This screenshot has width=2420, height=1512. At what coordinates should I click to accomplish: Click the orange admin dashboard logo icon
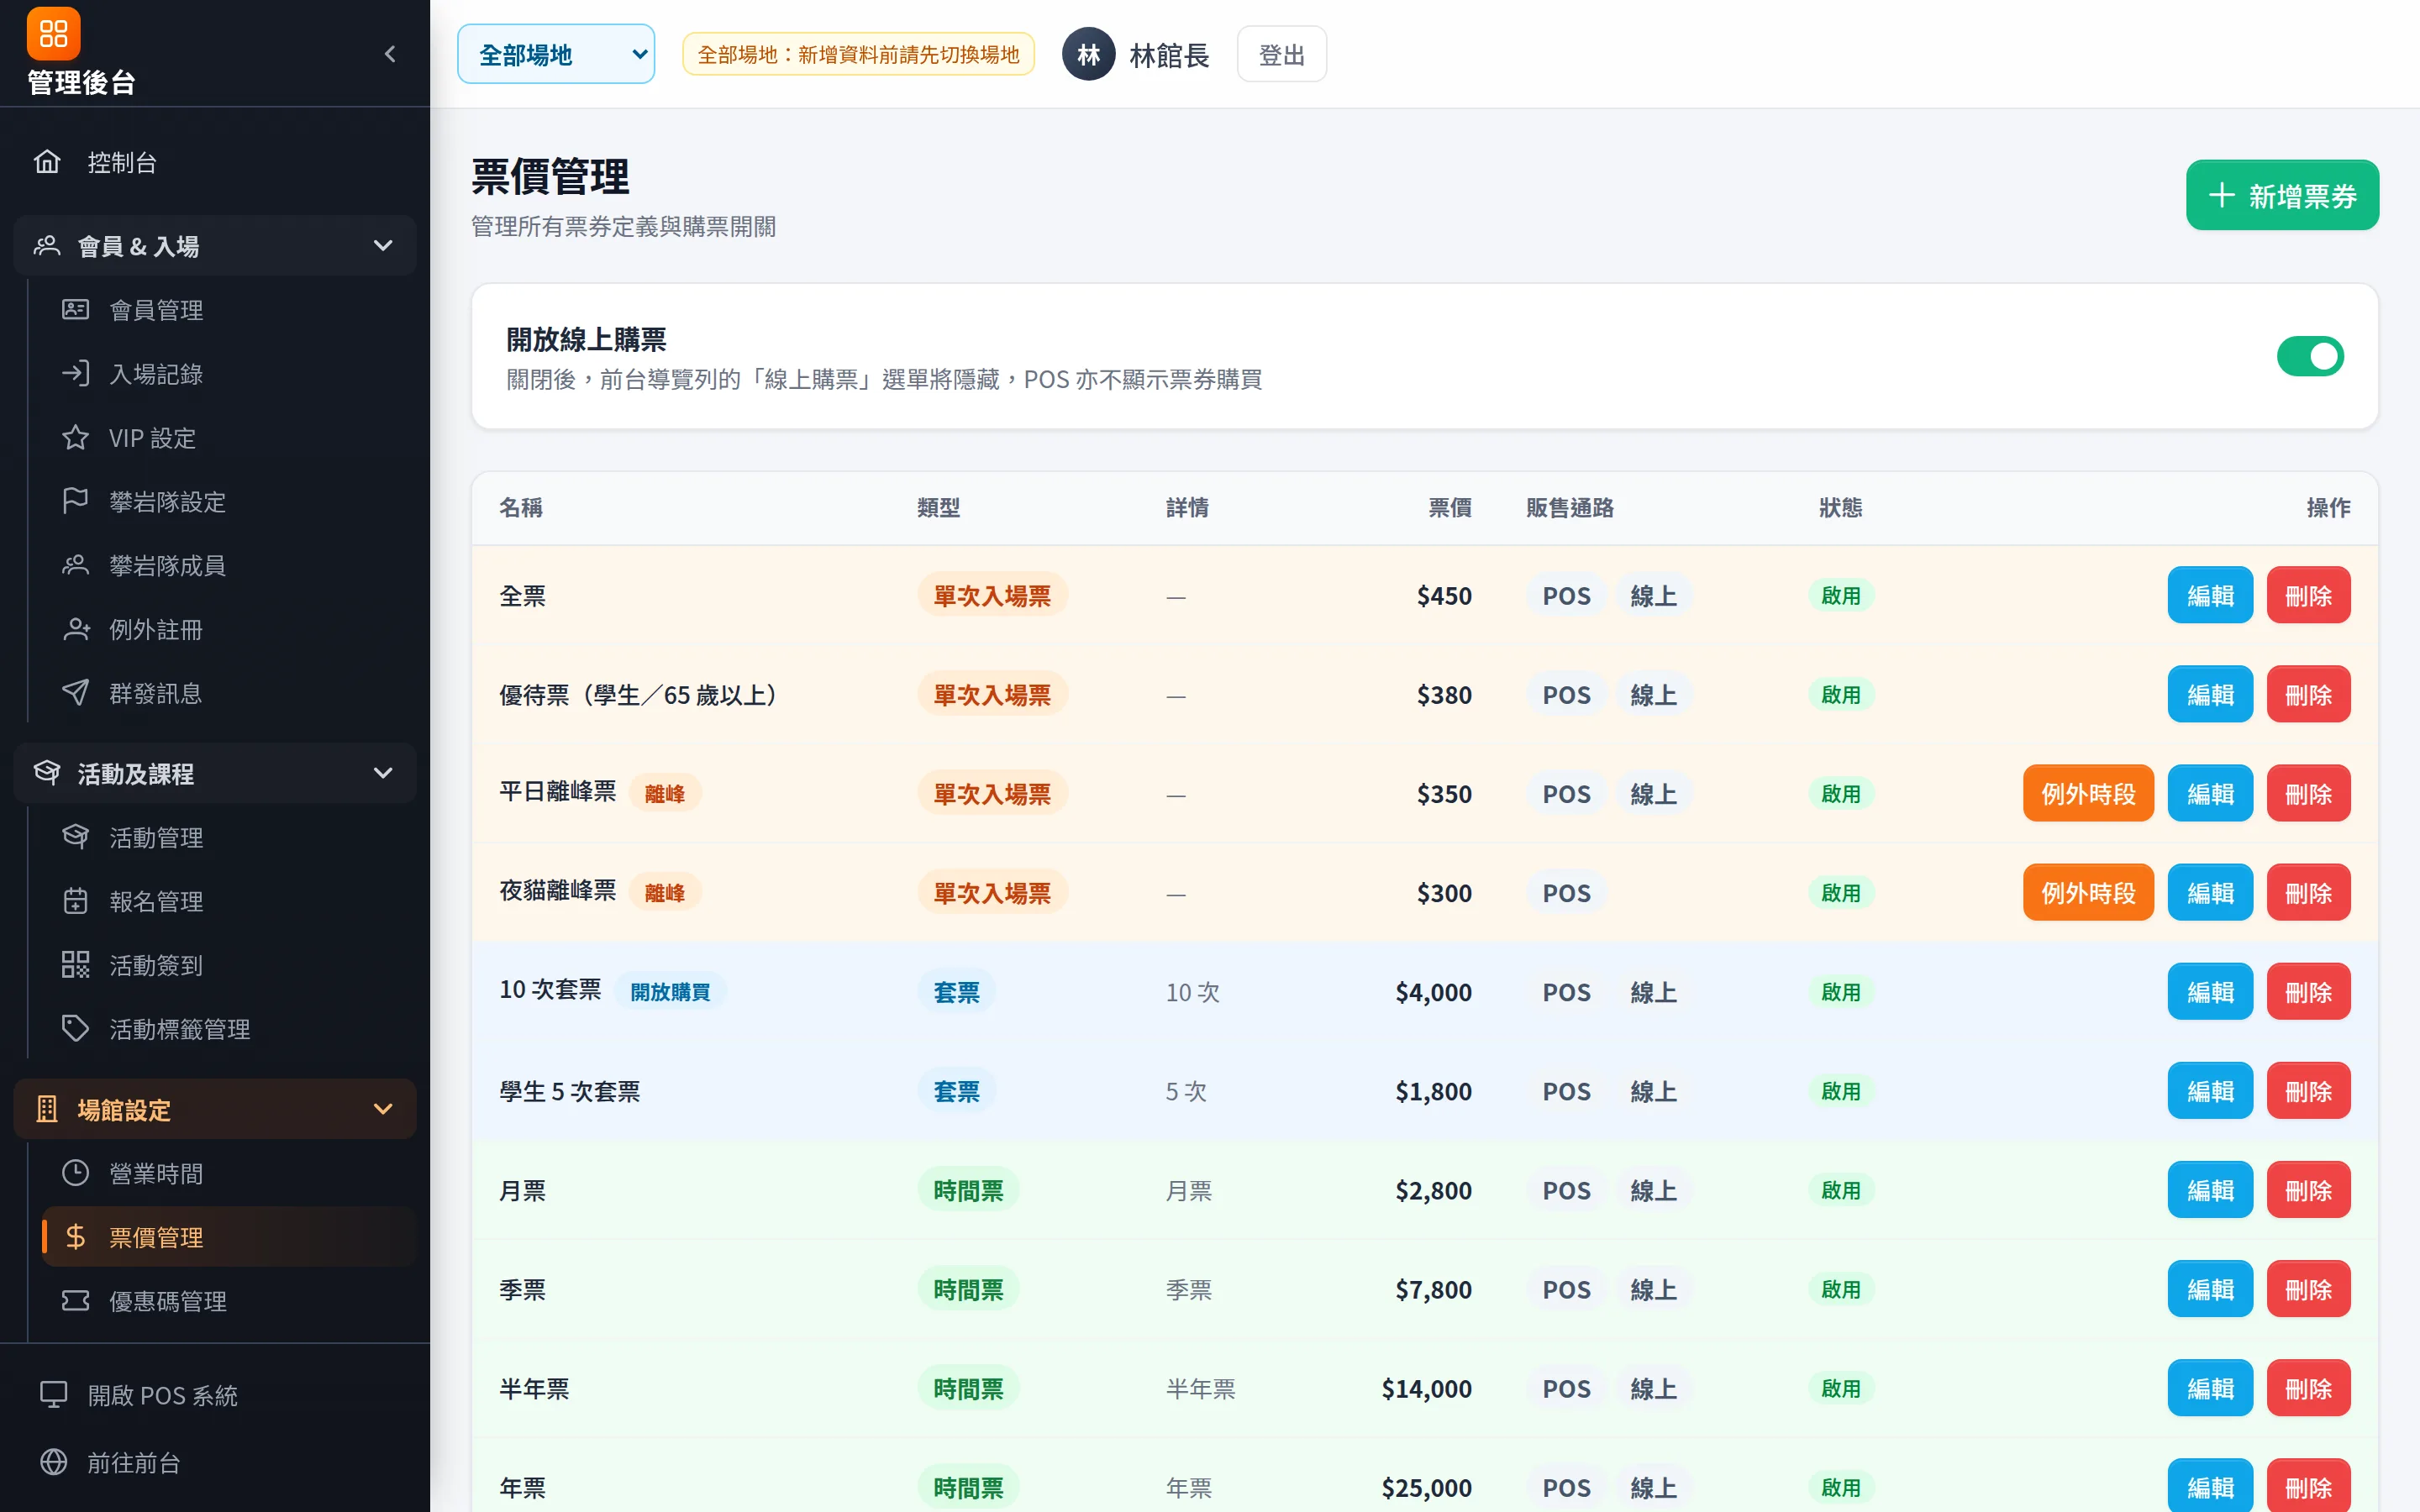pos(53,34)
